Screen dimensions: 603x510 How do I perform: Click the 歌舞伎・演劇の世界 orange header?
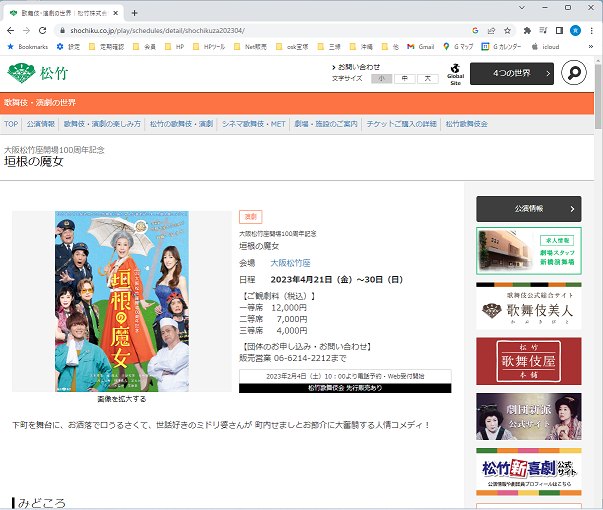point(40,103)
